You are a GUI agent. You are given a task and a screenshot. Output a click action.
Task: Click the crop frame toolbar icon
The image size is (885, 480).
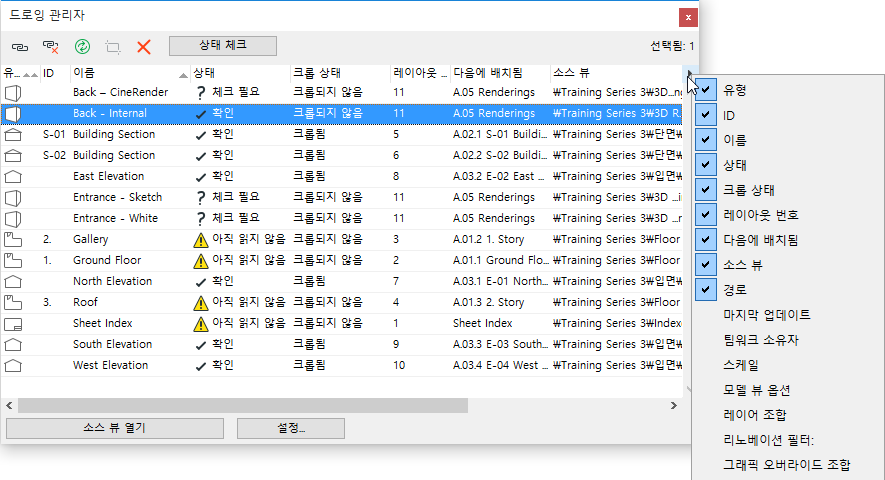(x=113, y=47)
